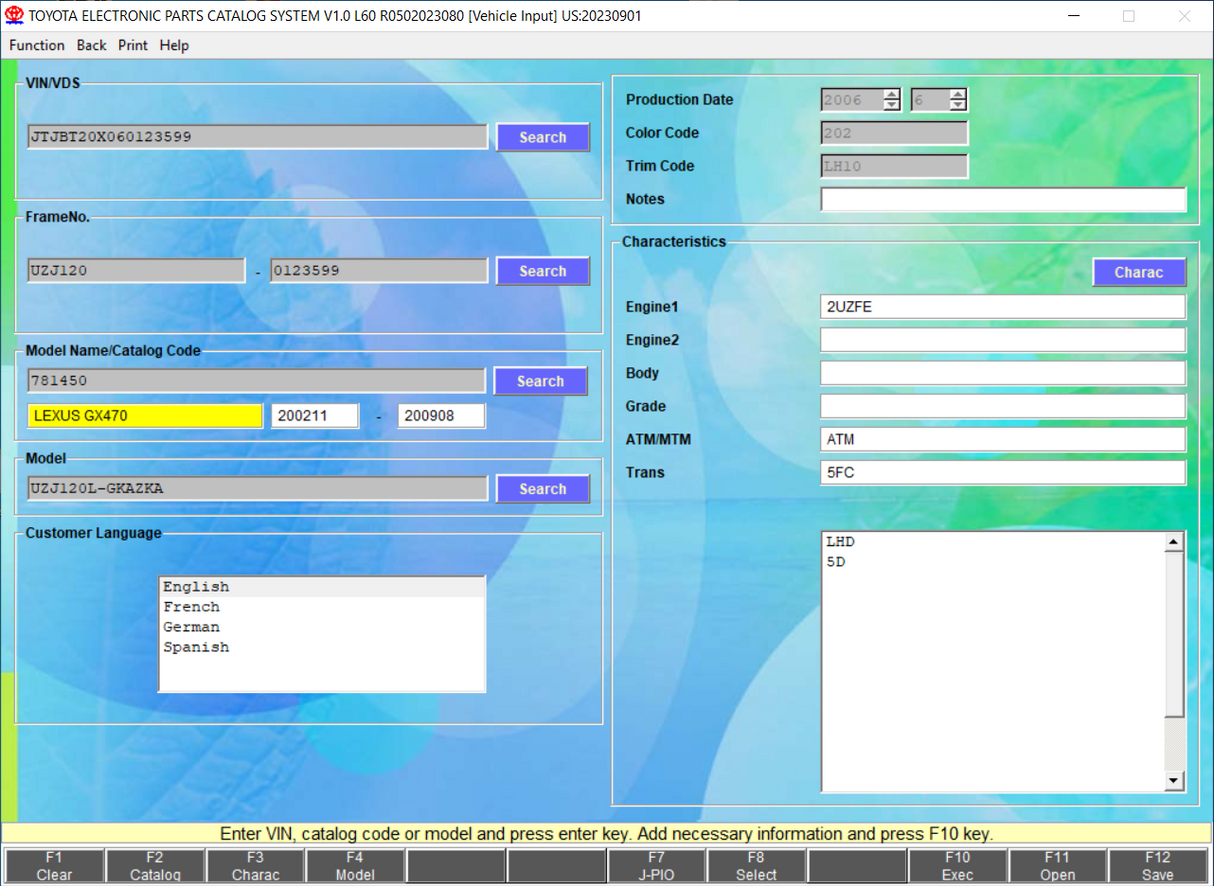Select French in Customer Language list
1214x886 pixels.
pyautogui.click(x=192, y=607)
